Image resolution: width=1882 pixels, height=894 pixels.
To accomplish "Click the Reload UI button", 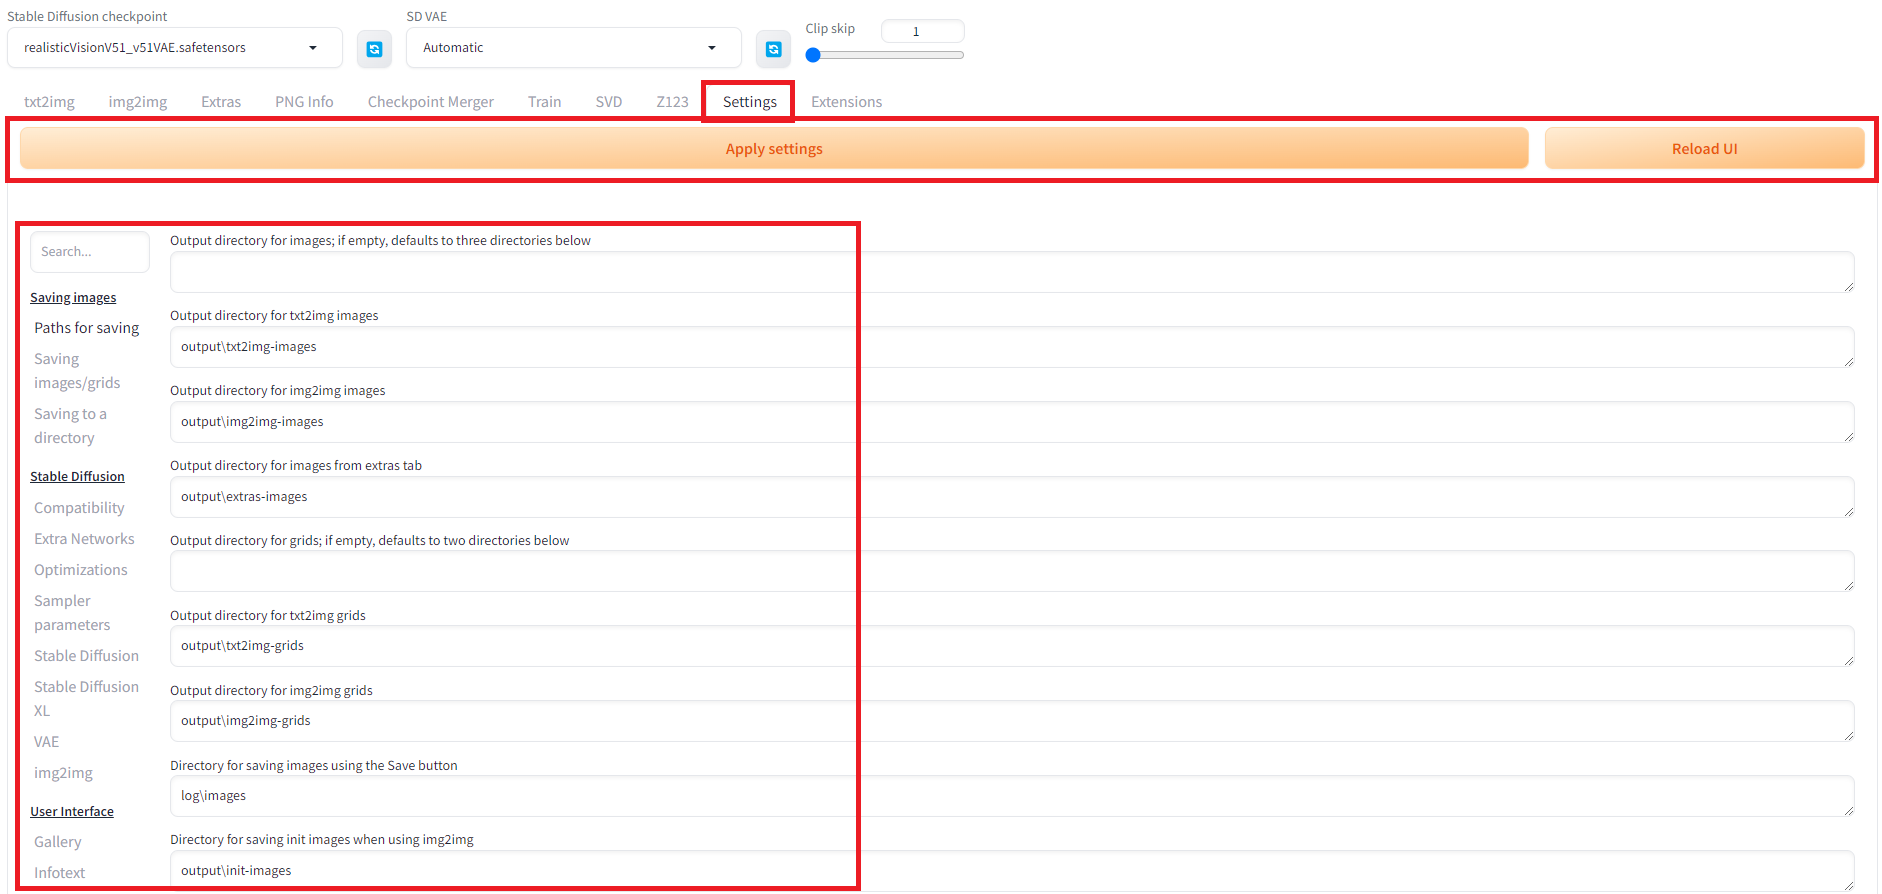I will pyautogui.click(x=1704, y=149).
